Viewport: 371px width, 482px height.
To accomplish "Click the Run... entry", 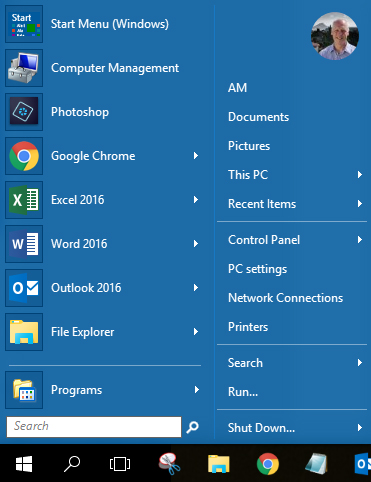I will (x=243, y=392).
